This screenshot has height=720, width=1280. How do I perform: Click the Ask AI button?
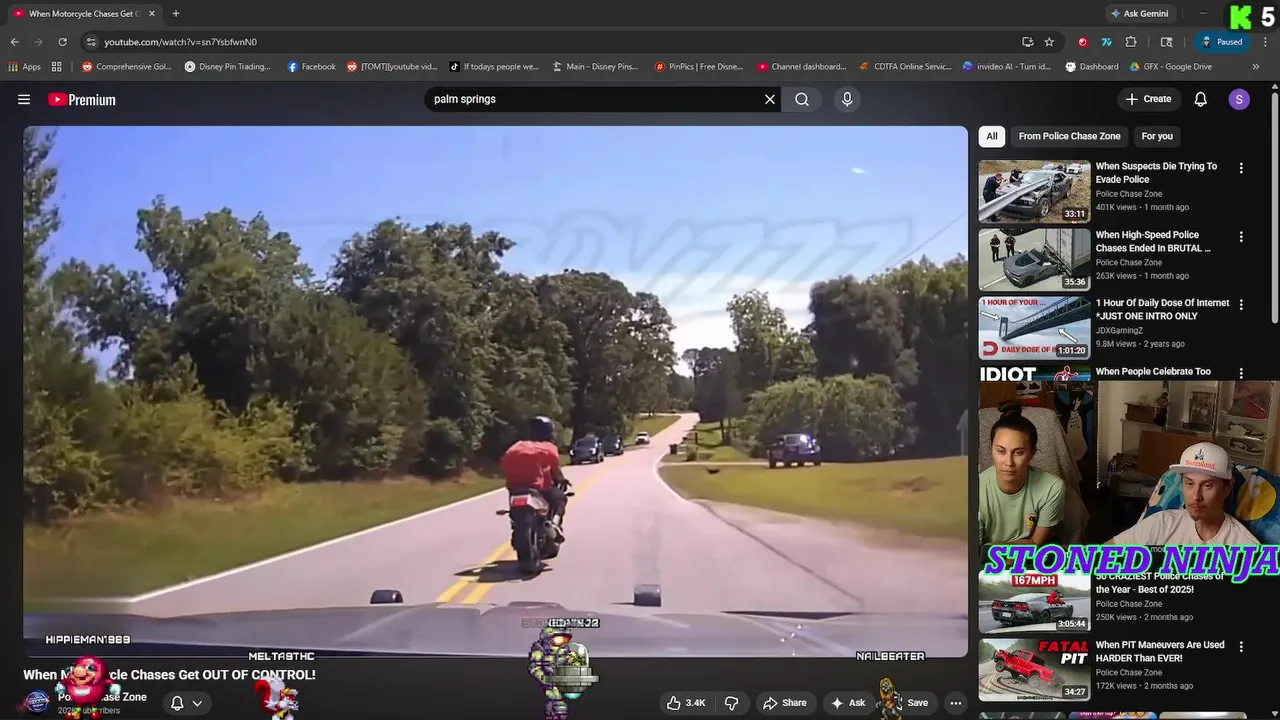(x=848, y=703)
